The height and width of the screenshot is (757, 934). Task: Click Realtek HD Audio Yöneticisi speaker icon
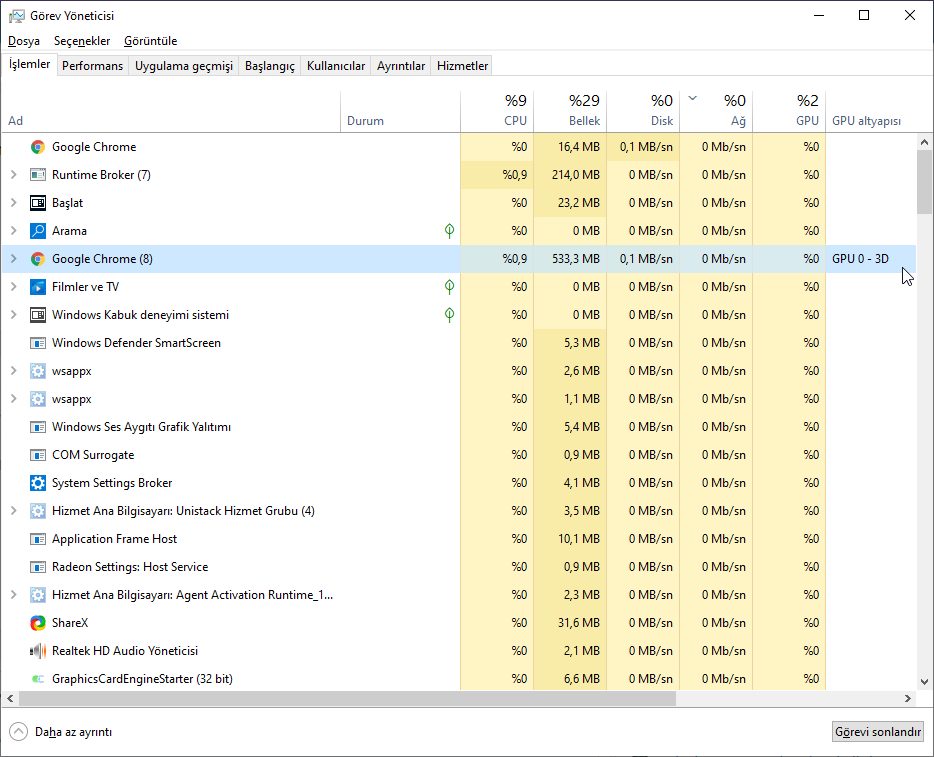(38, 651)
